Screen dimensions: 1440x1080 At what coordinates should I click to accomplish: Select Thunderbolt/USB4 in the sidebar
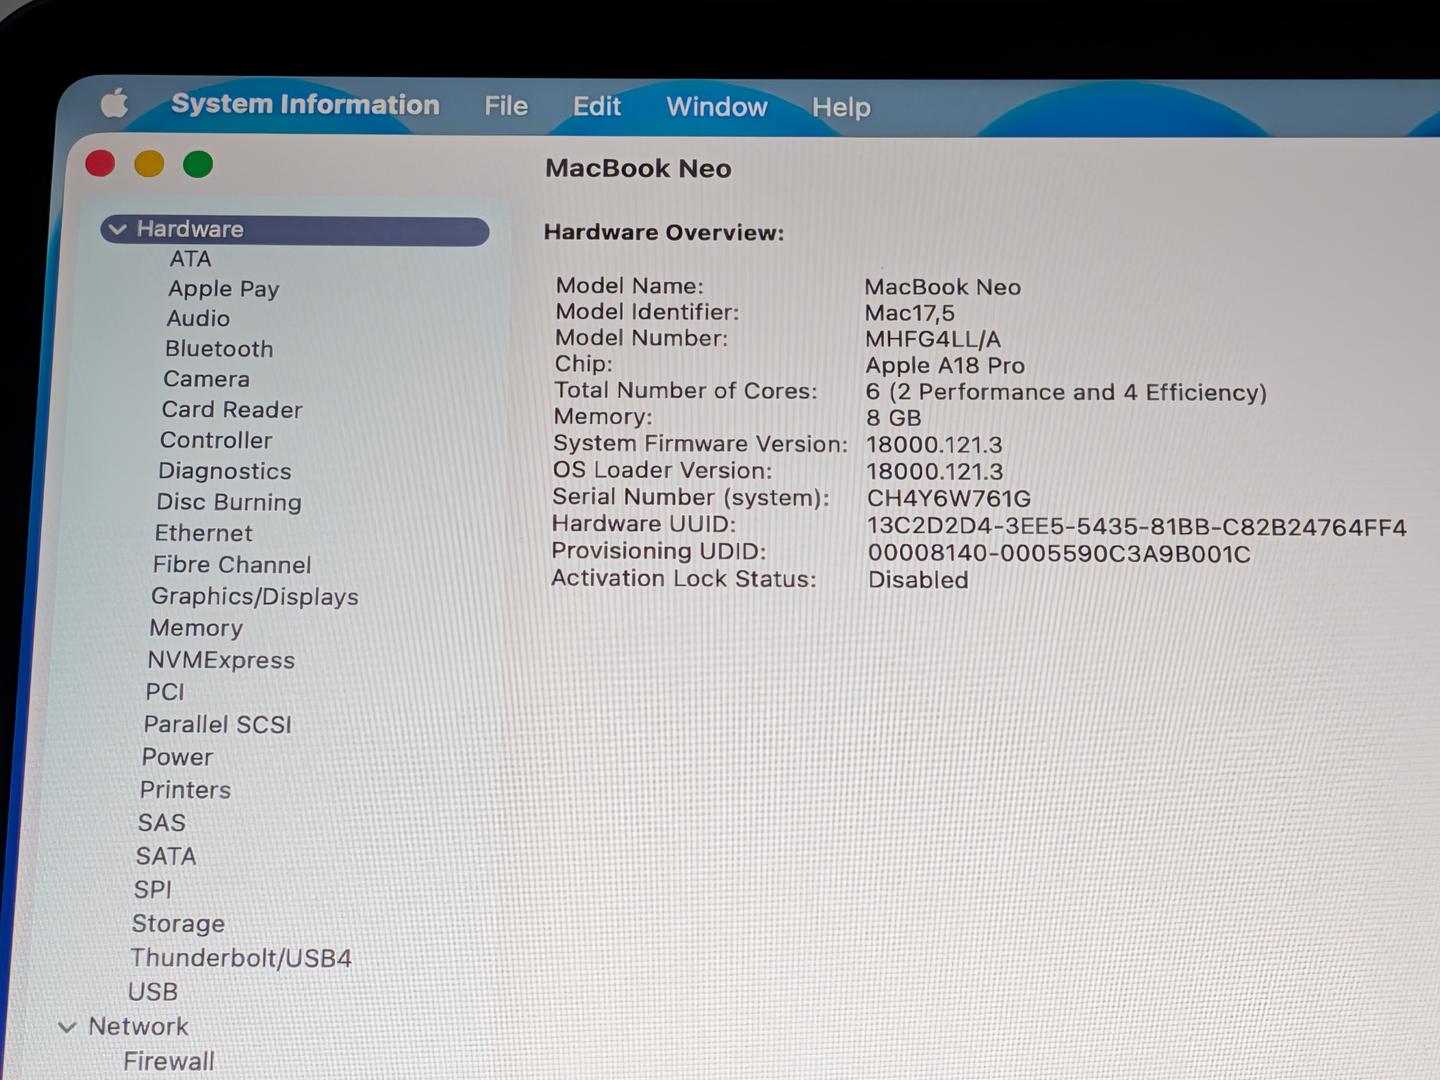(x=241, y=958)
